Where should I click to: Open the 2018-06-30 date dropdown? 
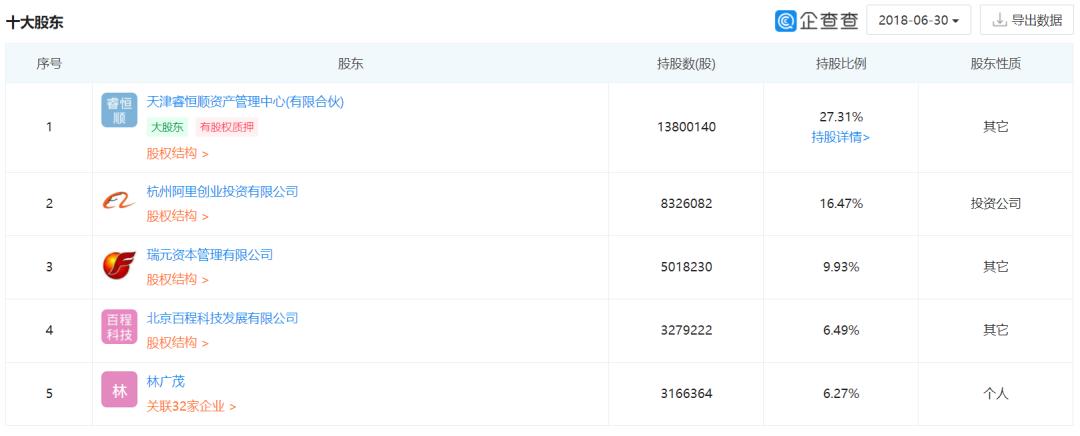click(918, 20)
